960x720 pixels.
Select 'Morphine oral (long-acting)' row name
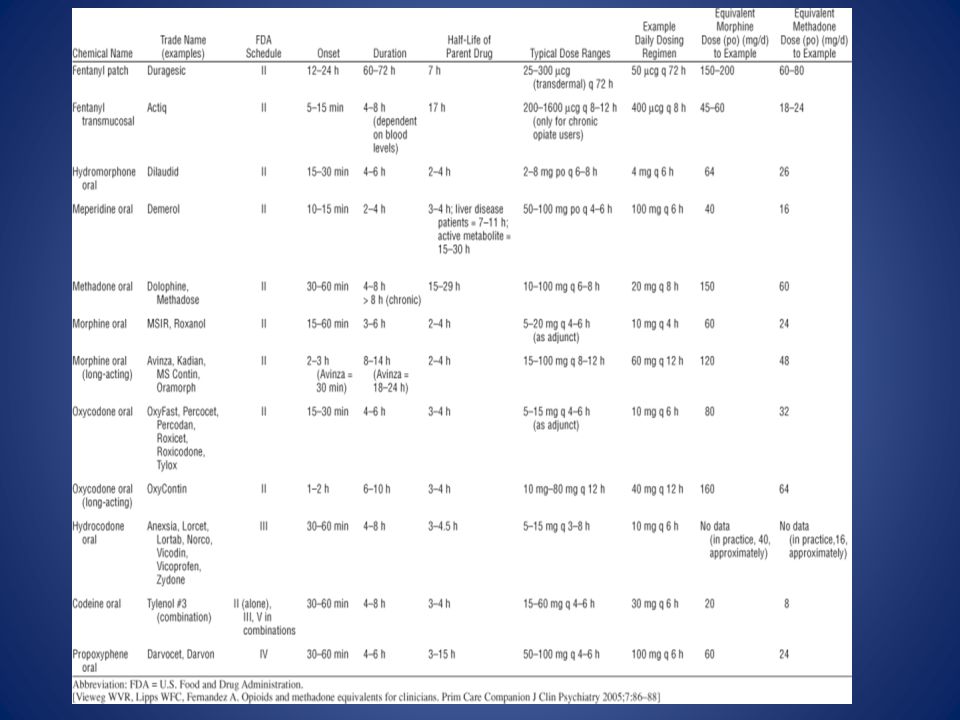(102, 367)
